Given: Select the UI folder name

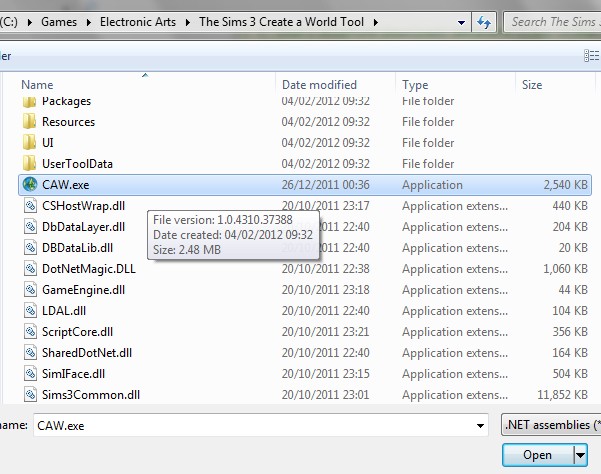Looking at the screenshot, I should tap(48, 143).
